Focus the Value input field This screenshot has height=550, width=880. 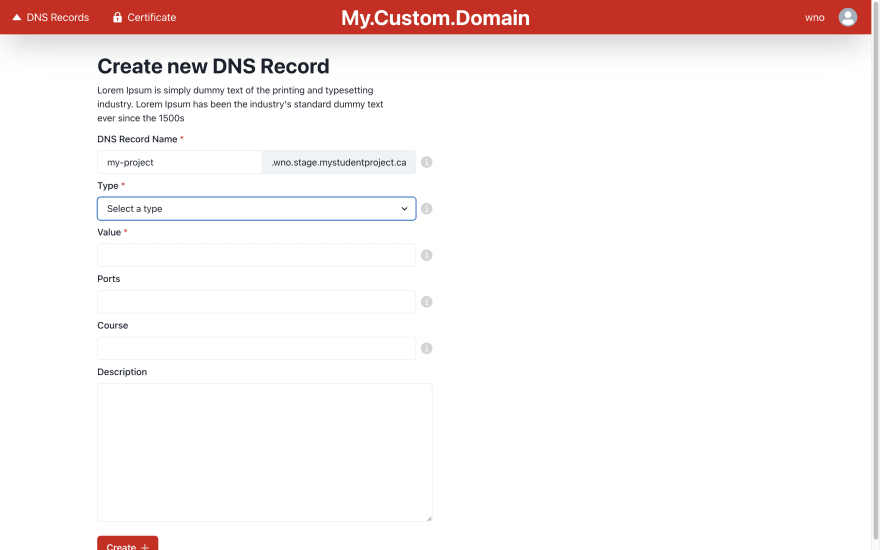pyautogui.click(x=256, y=255)
